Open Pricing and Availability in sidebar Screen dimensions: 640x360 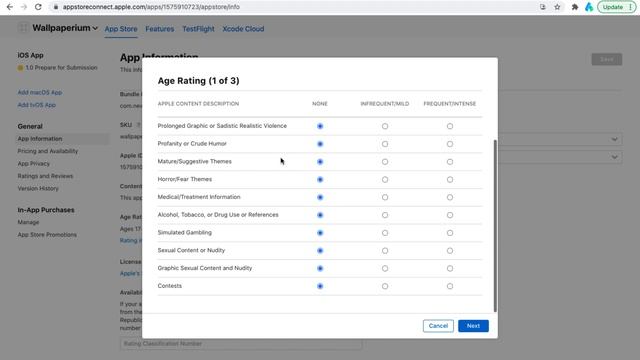47,151
